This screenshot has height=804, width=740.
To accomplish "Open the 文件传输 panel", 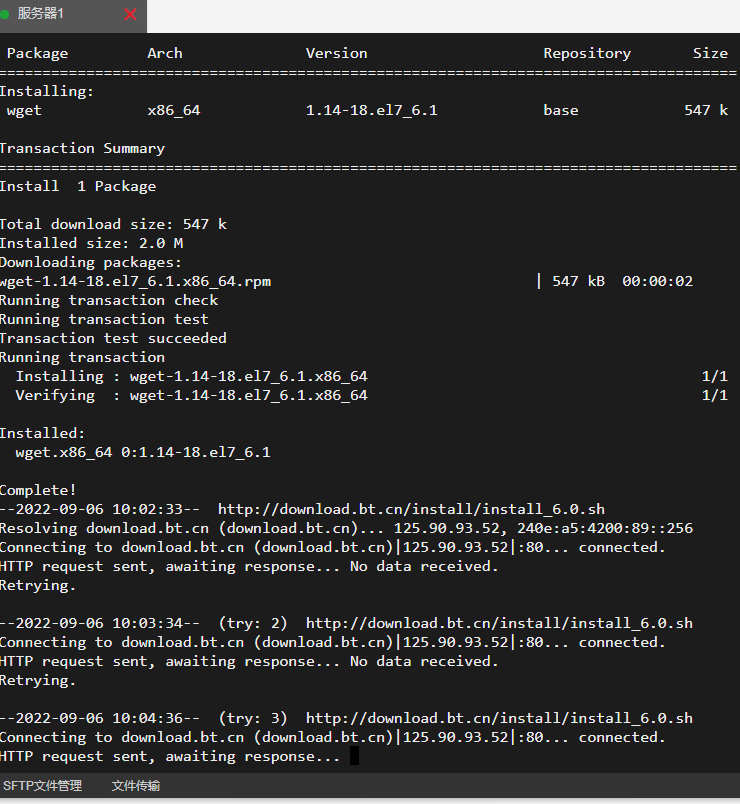I will click(136, 786).
